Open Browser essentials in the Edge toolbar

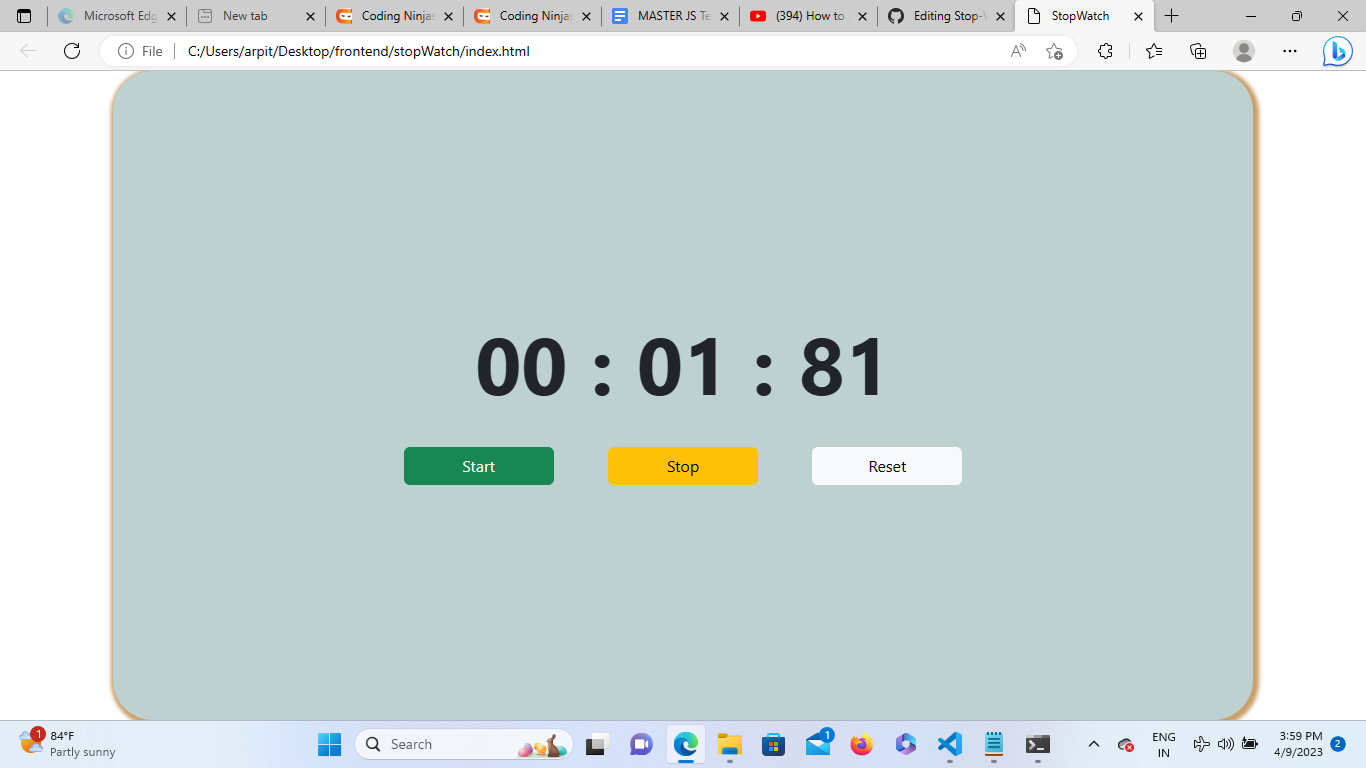(1105, 51)
